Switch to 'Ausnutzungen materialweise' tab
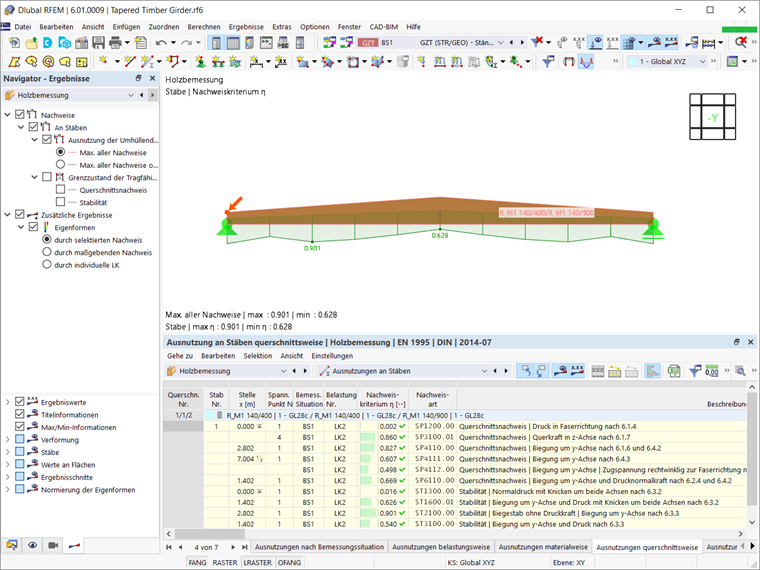 (543, 547)
